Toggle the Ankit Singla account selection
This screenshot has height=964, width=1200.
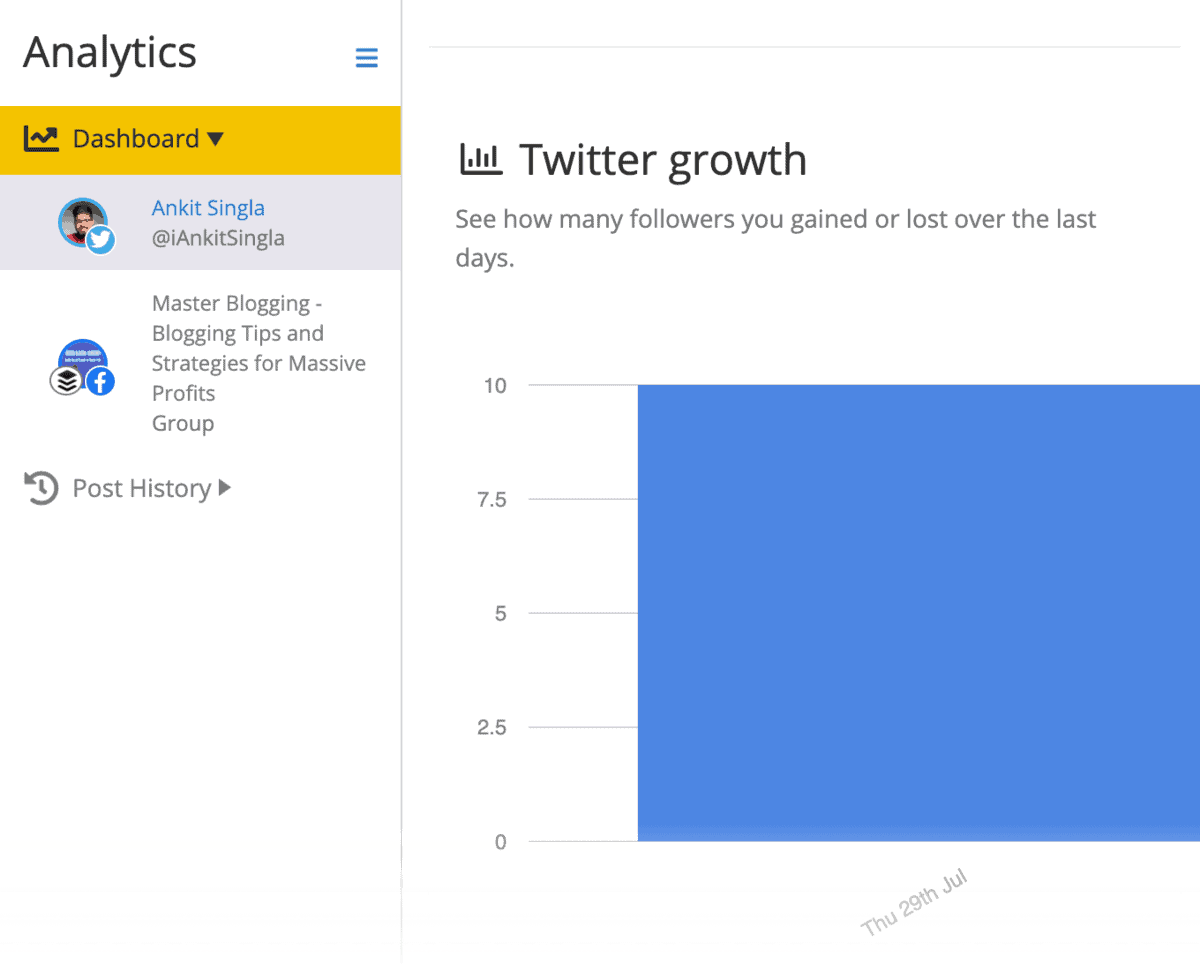coord(208,207)
